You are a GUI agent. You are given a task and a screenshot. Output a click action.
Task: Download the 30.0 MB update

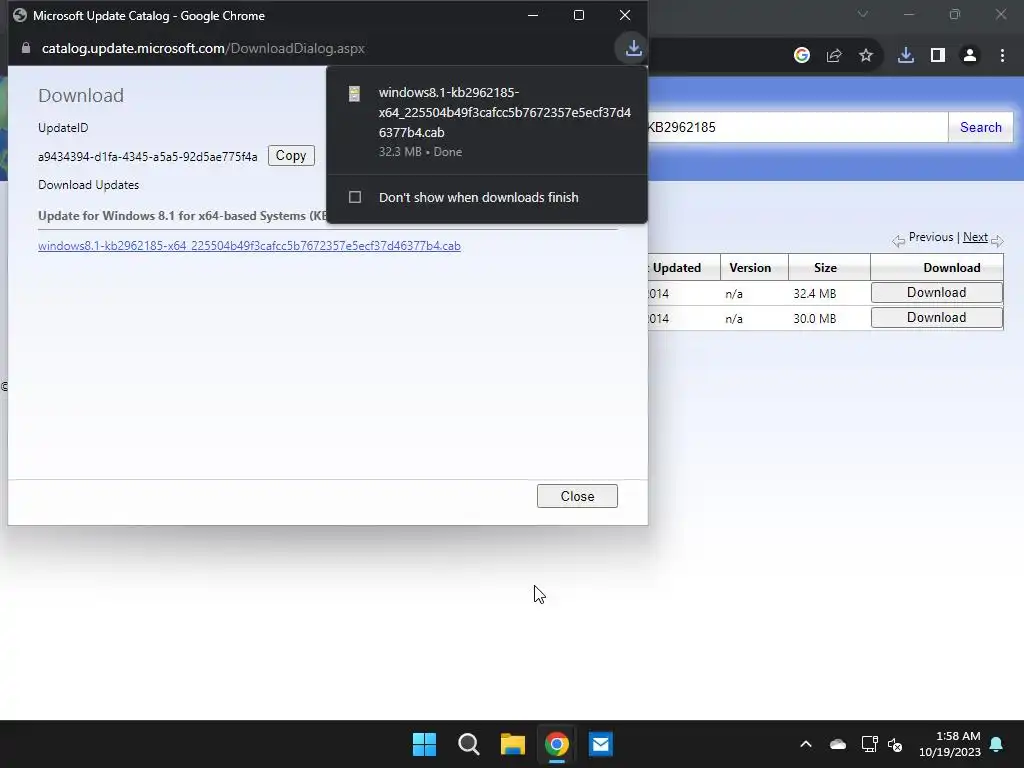936,317
